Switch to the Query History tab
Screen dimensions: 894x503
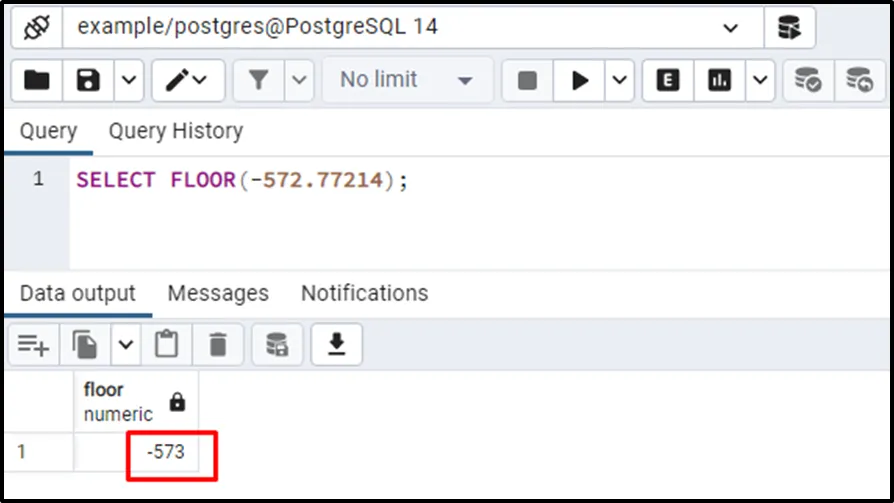(x=176, y=131)
